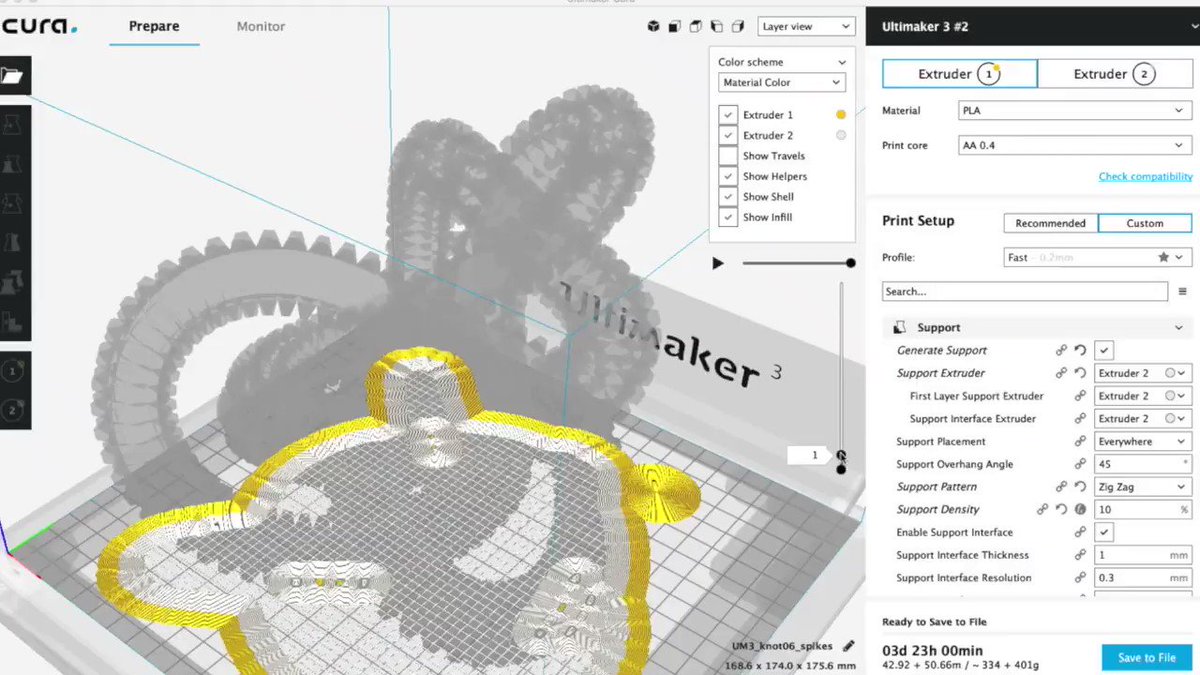Open the AA 0.4 print core dropdown
This screenshot has width=1200, height=675.
(1074, 146)
